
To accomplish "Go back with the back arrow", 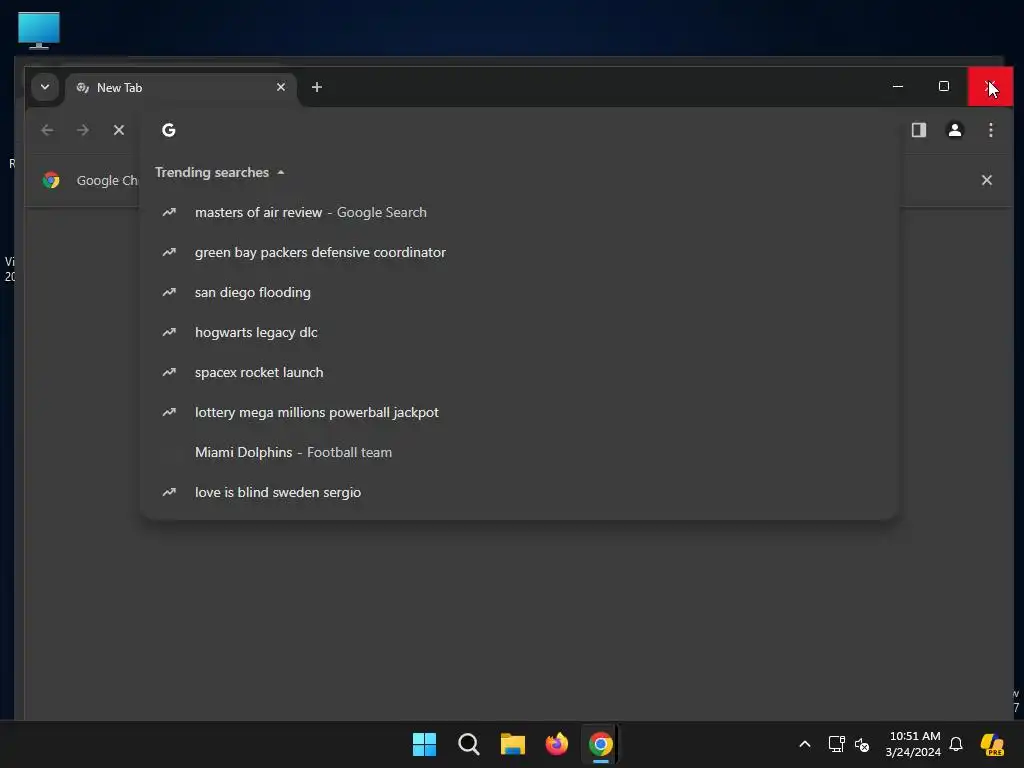I will (47, 130).
